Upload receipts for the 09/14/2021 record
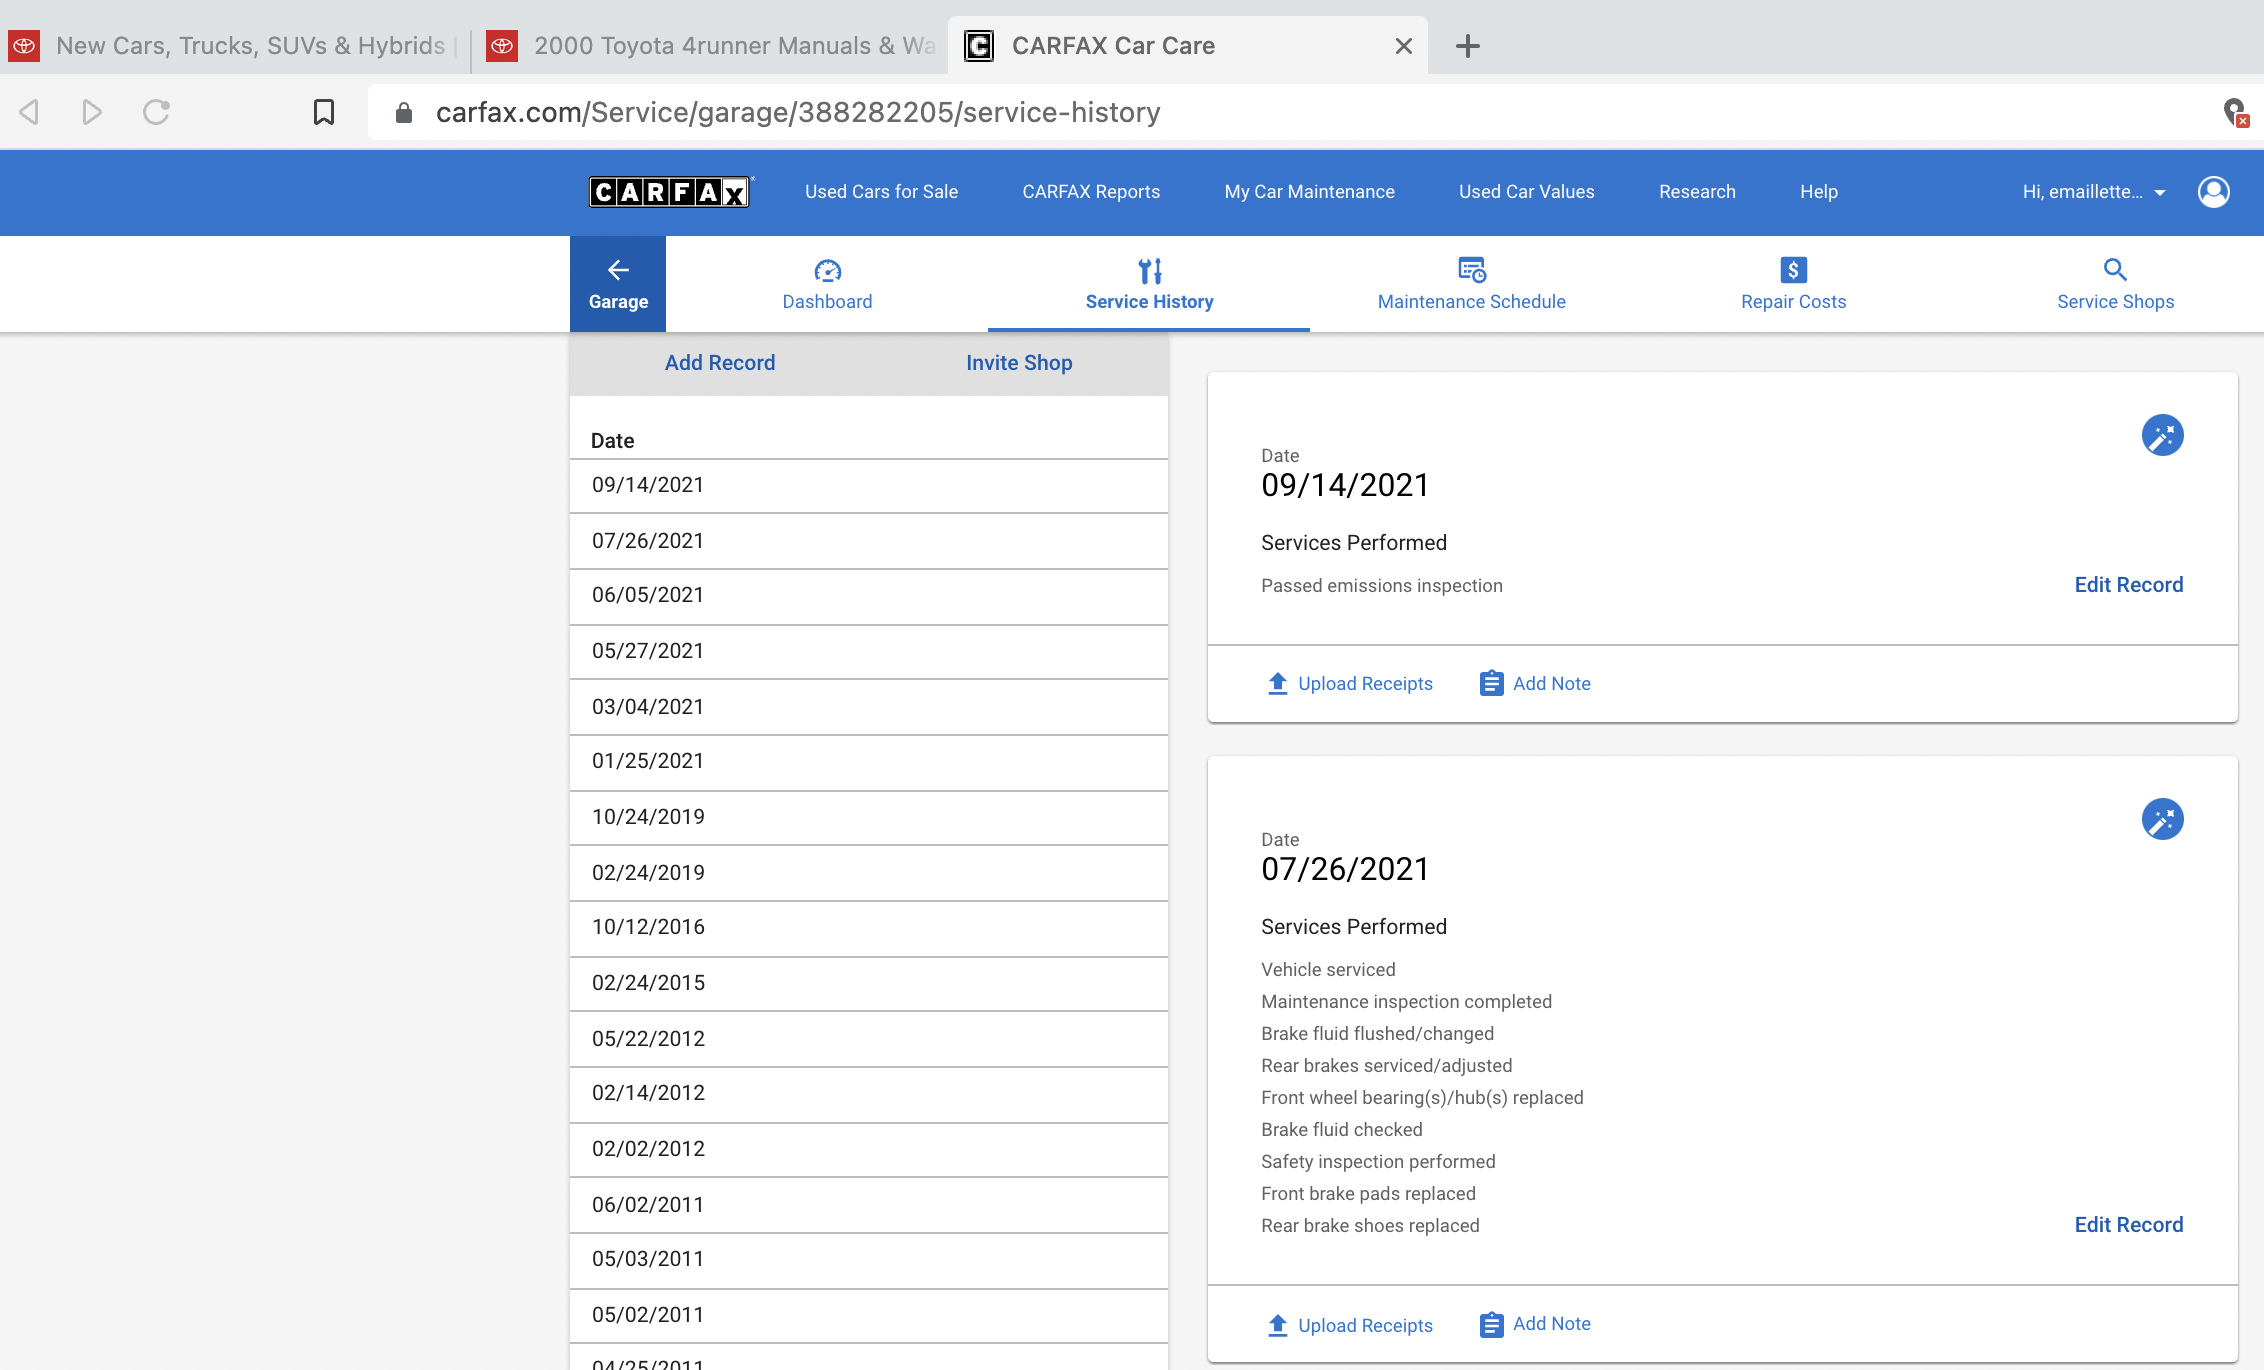The image size is (2264, 1370). click(x=1350, y=683)
